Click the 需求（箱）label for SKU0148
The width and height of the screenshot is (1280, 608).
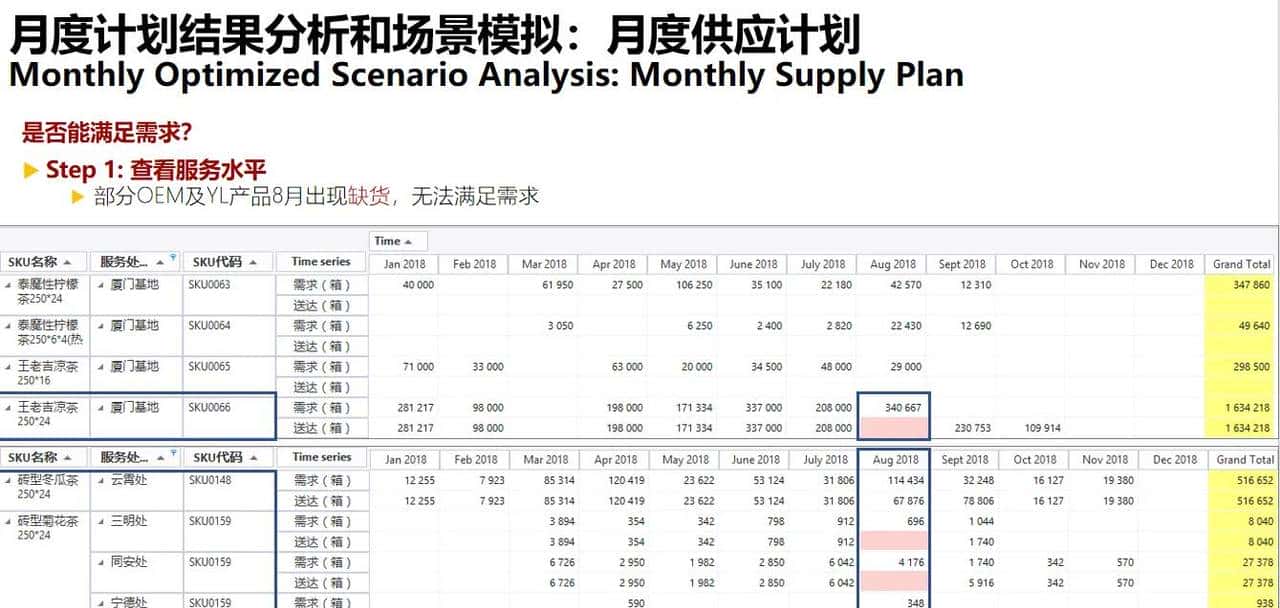coord(322,480)
